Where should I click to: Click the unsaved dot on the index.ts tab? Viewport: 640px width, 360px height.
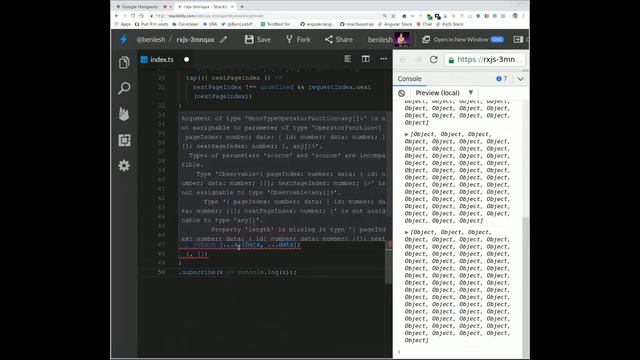[187, 60]
